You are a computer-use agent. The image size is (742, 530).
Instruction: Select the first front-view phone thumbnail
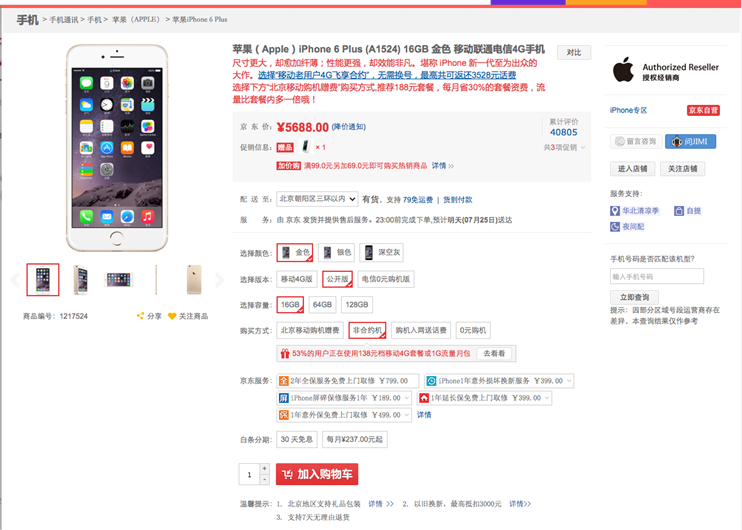tap(43, 280)
